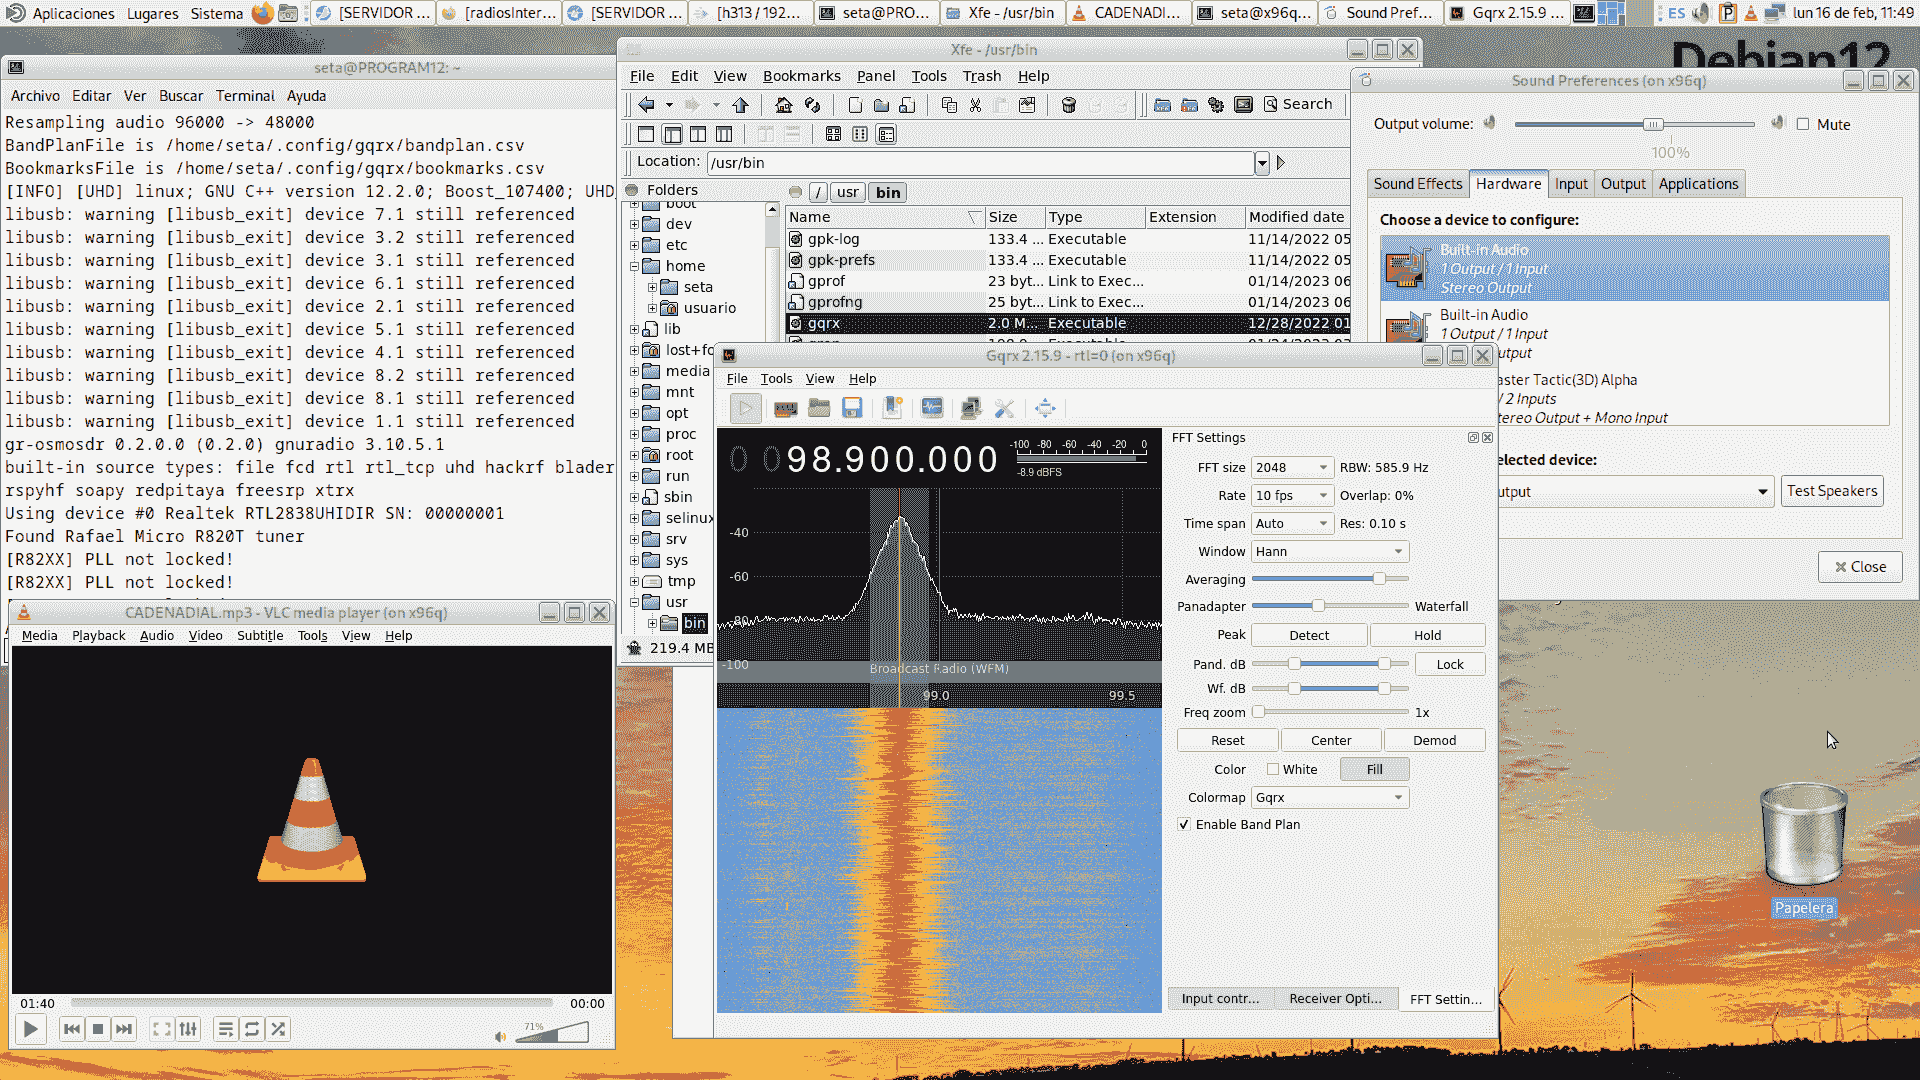
Task: Click Gqrx start DSP play button
Action: (x=745, y=408)
